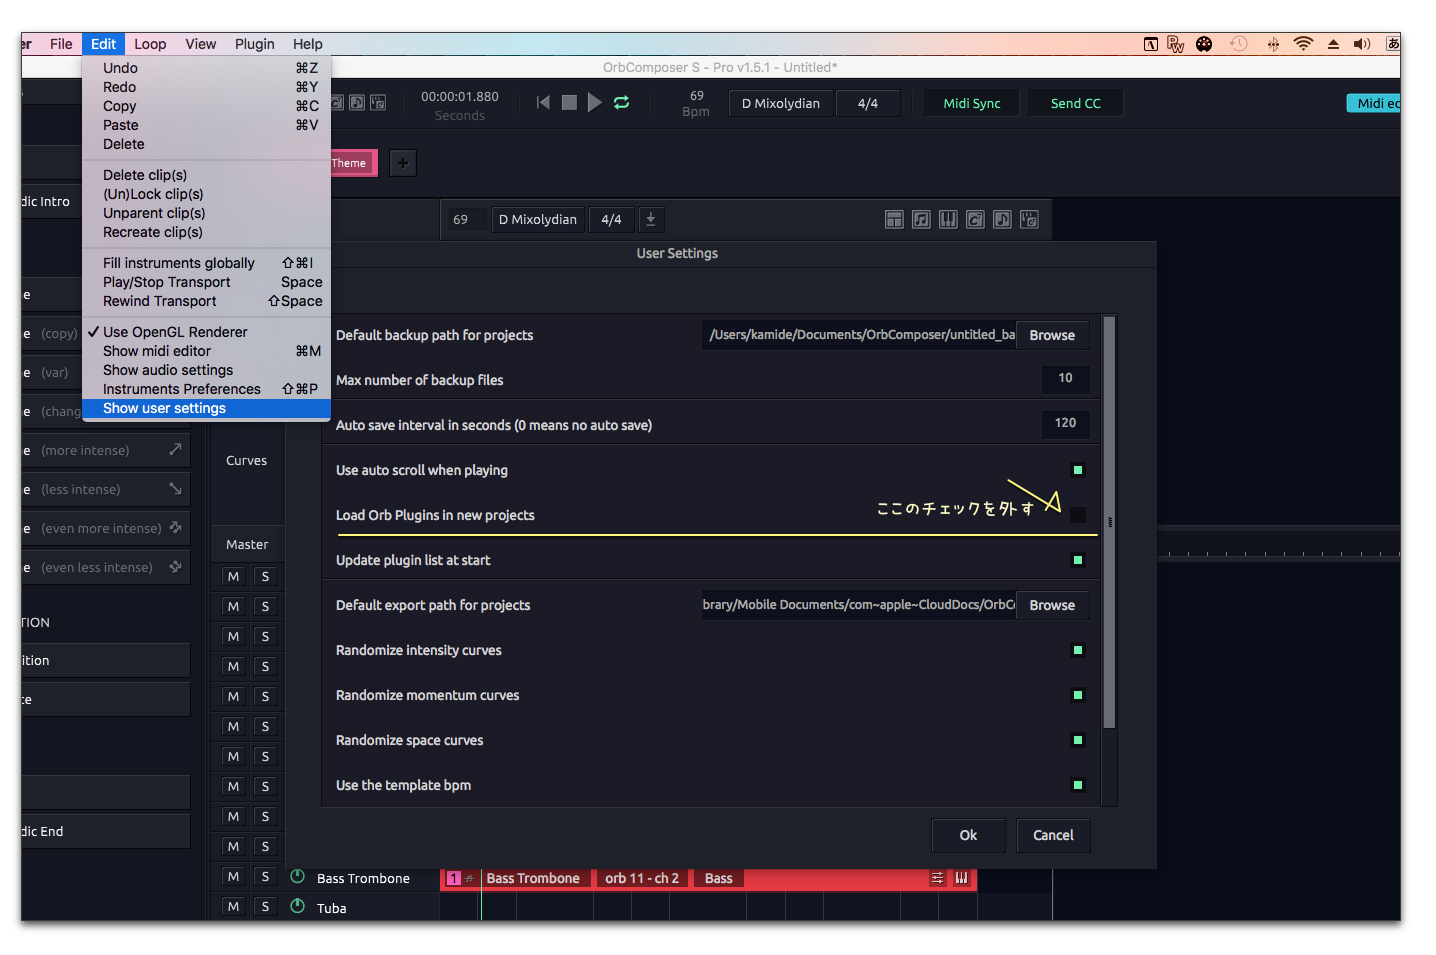Screen dimensions: 1436x955
Task: Click the chord C icon in clip toolbar
Action: pos(975,220)
